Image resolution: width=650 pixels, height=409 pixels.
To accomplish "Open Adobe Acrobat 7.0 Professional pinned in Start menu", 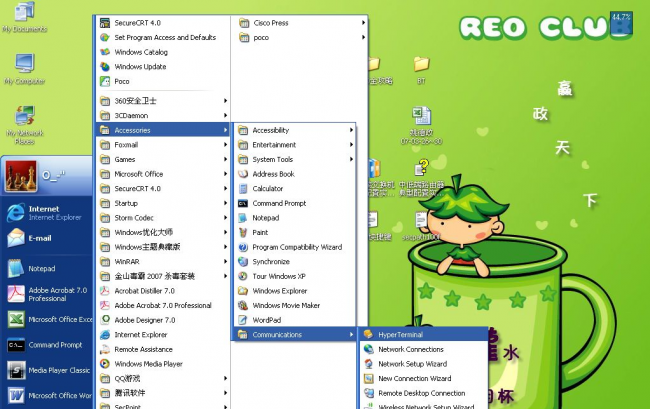I will tap(47, 294).
